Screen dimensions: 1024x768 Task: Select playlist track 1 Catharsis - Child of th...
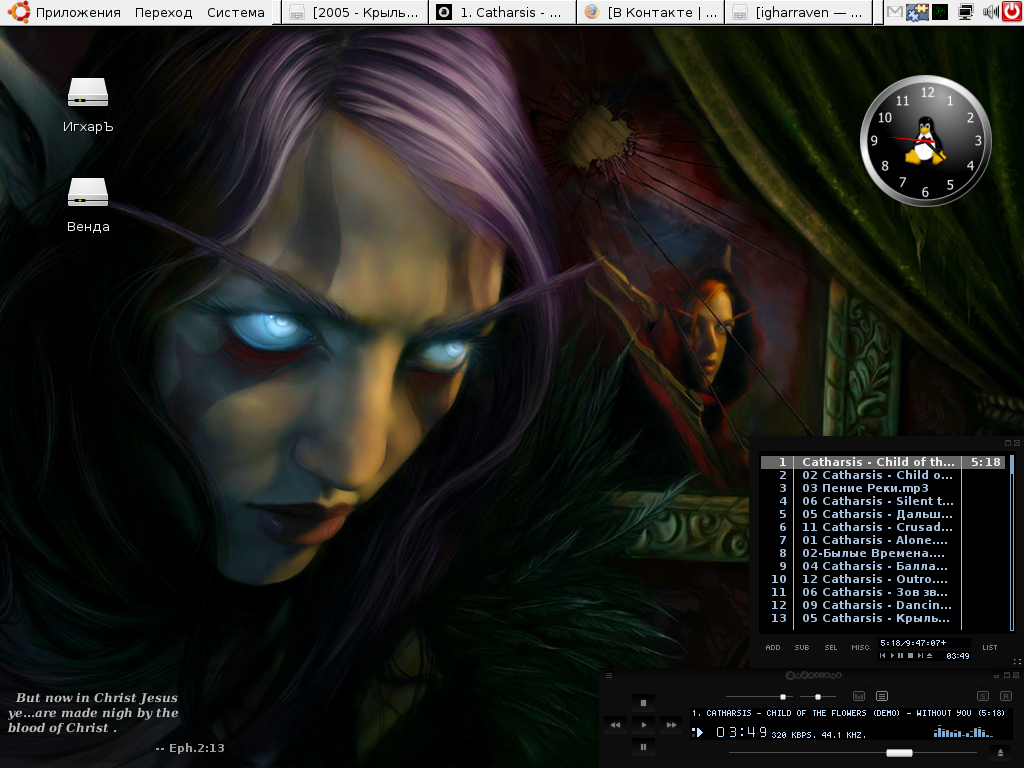pos(882,462)
